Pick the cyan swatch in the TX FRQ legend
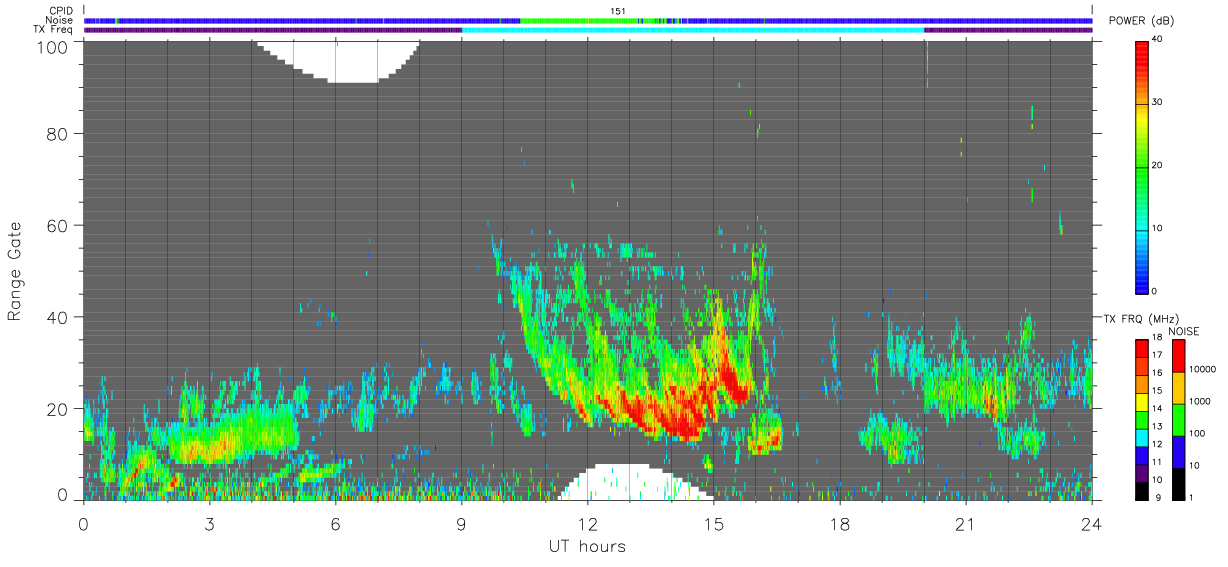 pyautogui.click(x=1142, y=437)
